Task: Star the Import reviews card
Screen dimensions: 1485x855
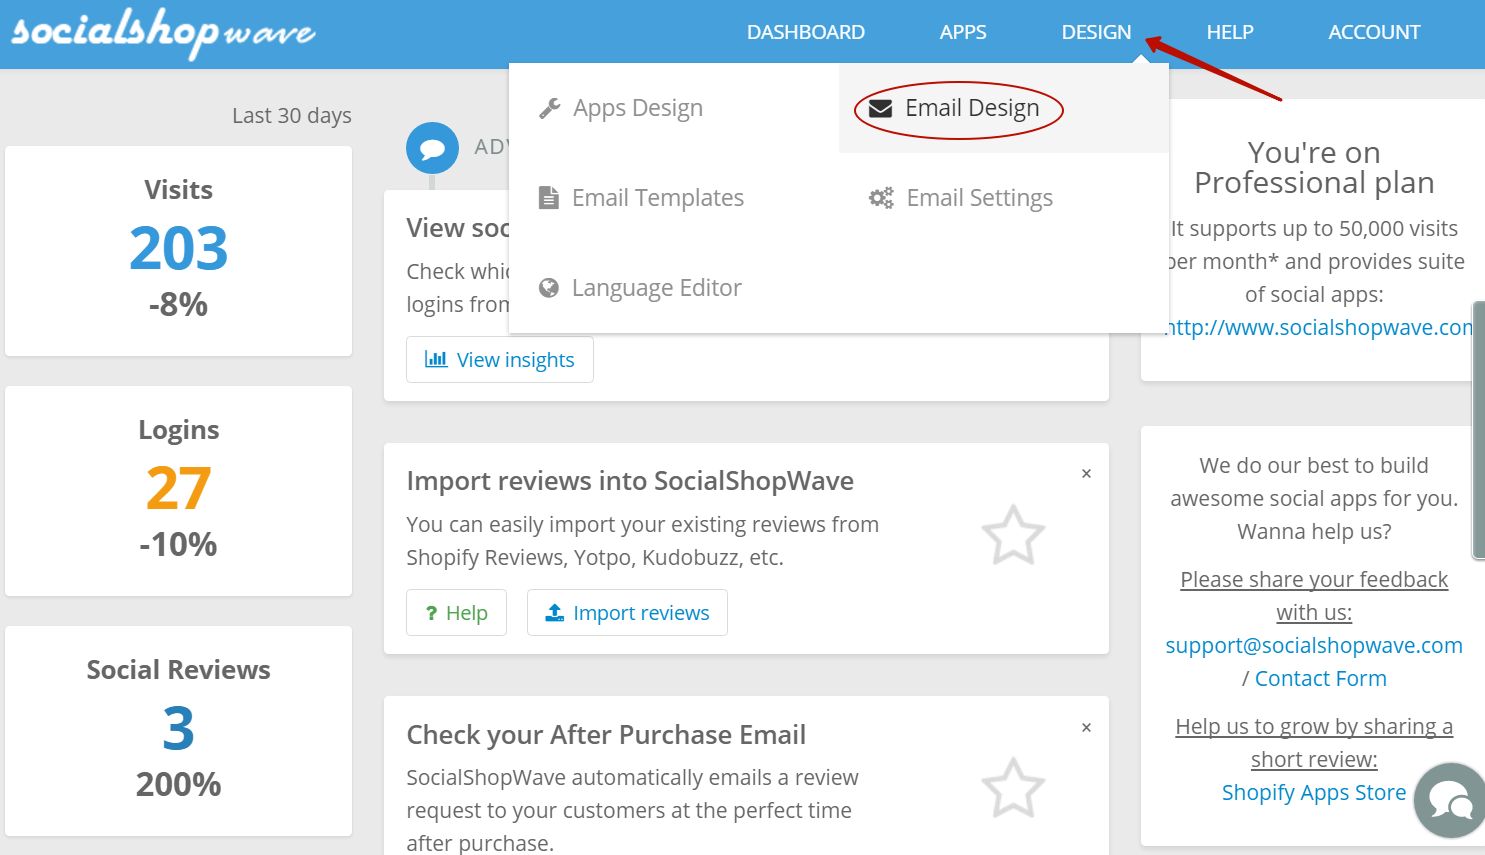Action: [x=1013, y=535]
